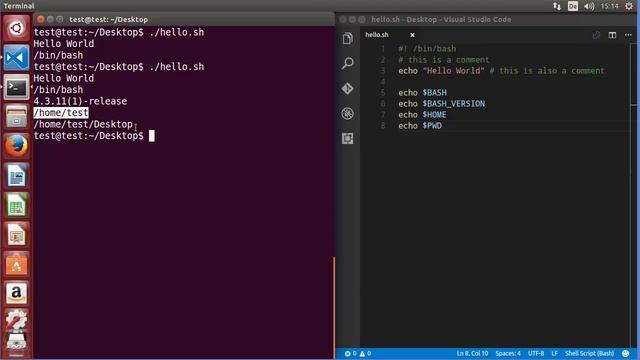Click the echo $PWD code line
Viewport: 640px width, 360px height.
[420, 126]
